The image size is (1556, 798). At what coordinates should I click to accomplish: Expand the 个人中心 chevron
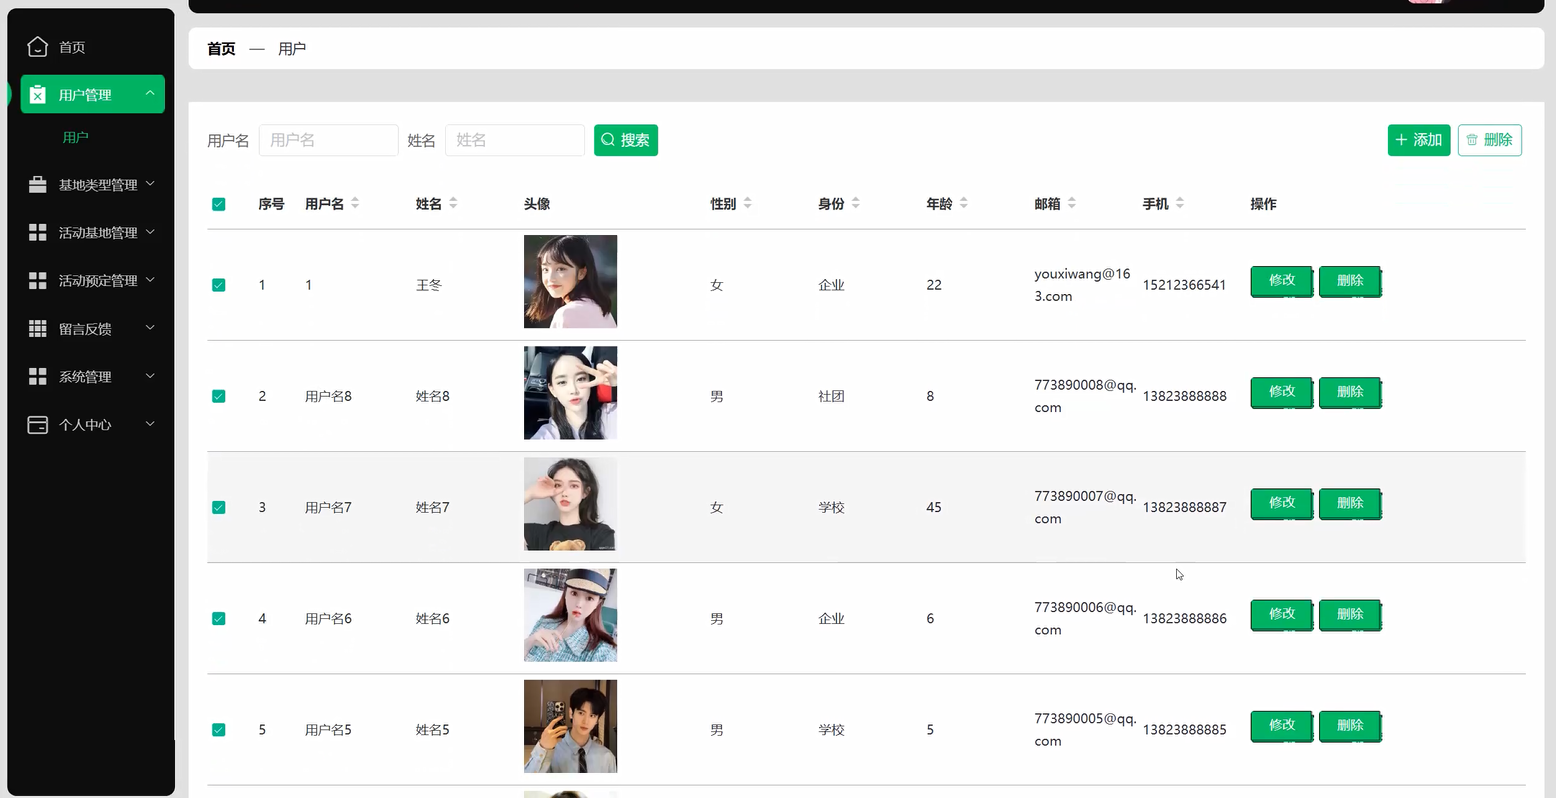150,423
